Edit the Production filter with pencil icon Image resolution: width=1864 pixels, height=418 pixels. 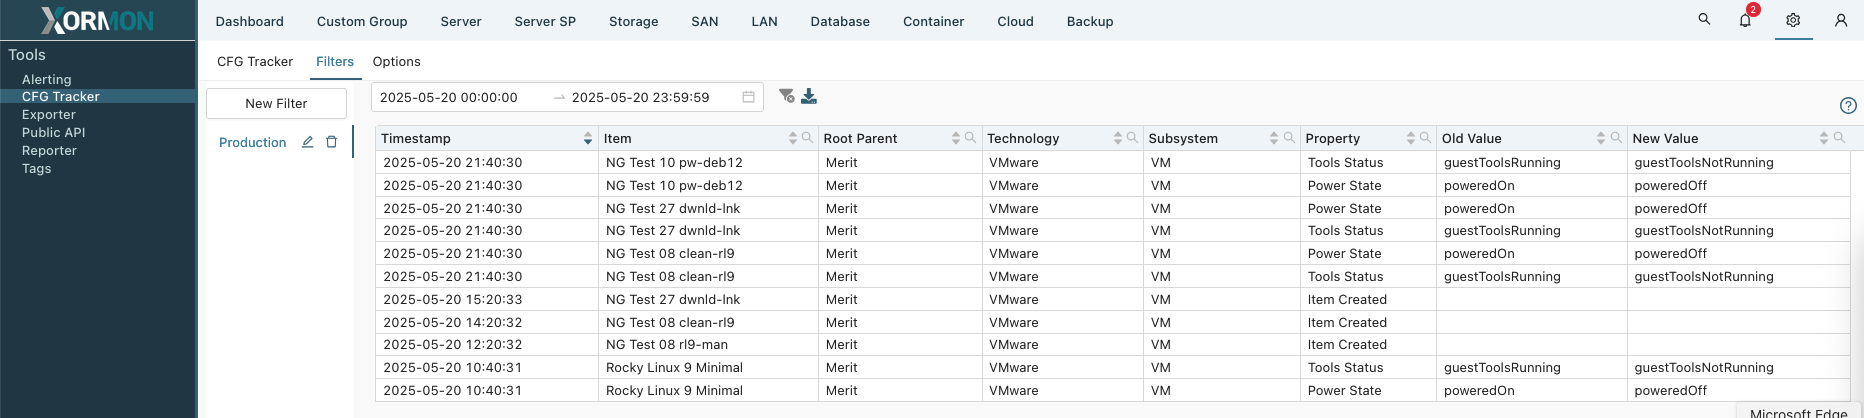(x=308, y=142)
